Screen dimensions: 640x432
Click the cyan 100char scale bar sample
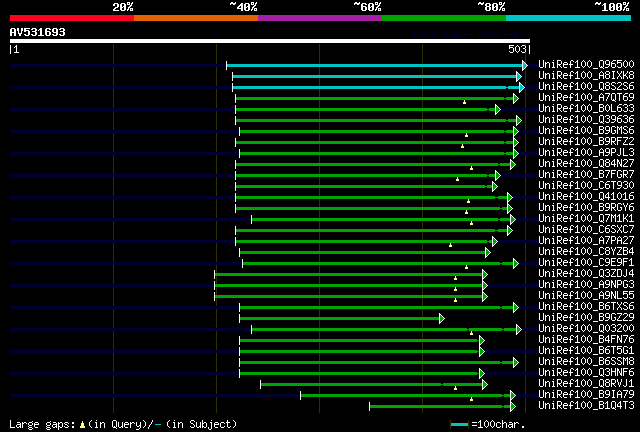click(x=459, y=425)
